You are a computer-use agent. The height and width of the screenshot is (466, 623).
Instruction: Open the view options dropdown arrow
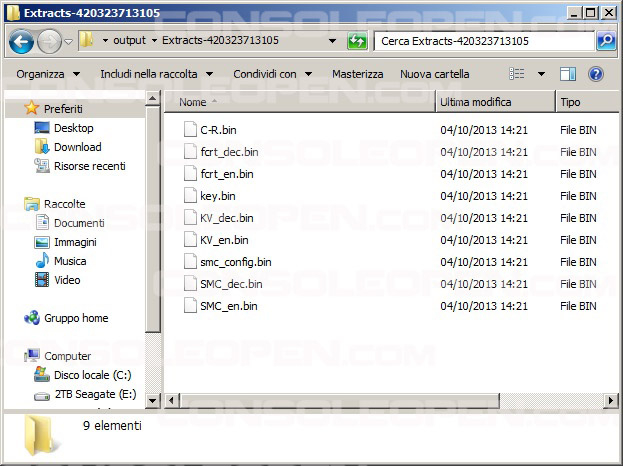click(x=541, y=74)
